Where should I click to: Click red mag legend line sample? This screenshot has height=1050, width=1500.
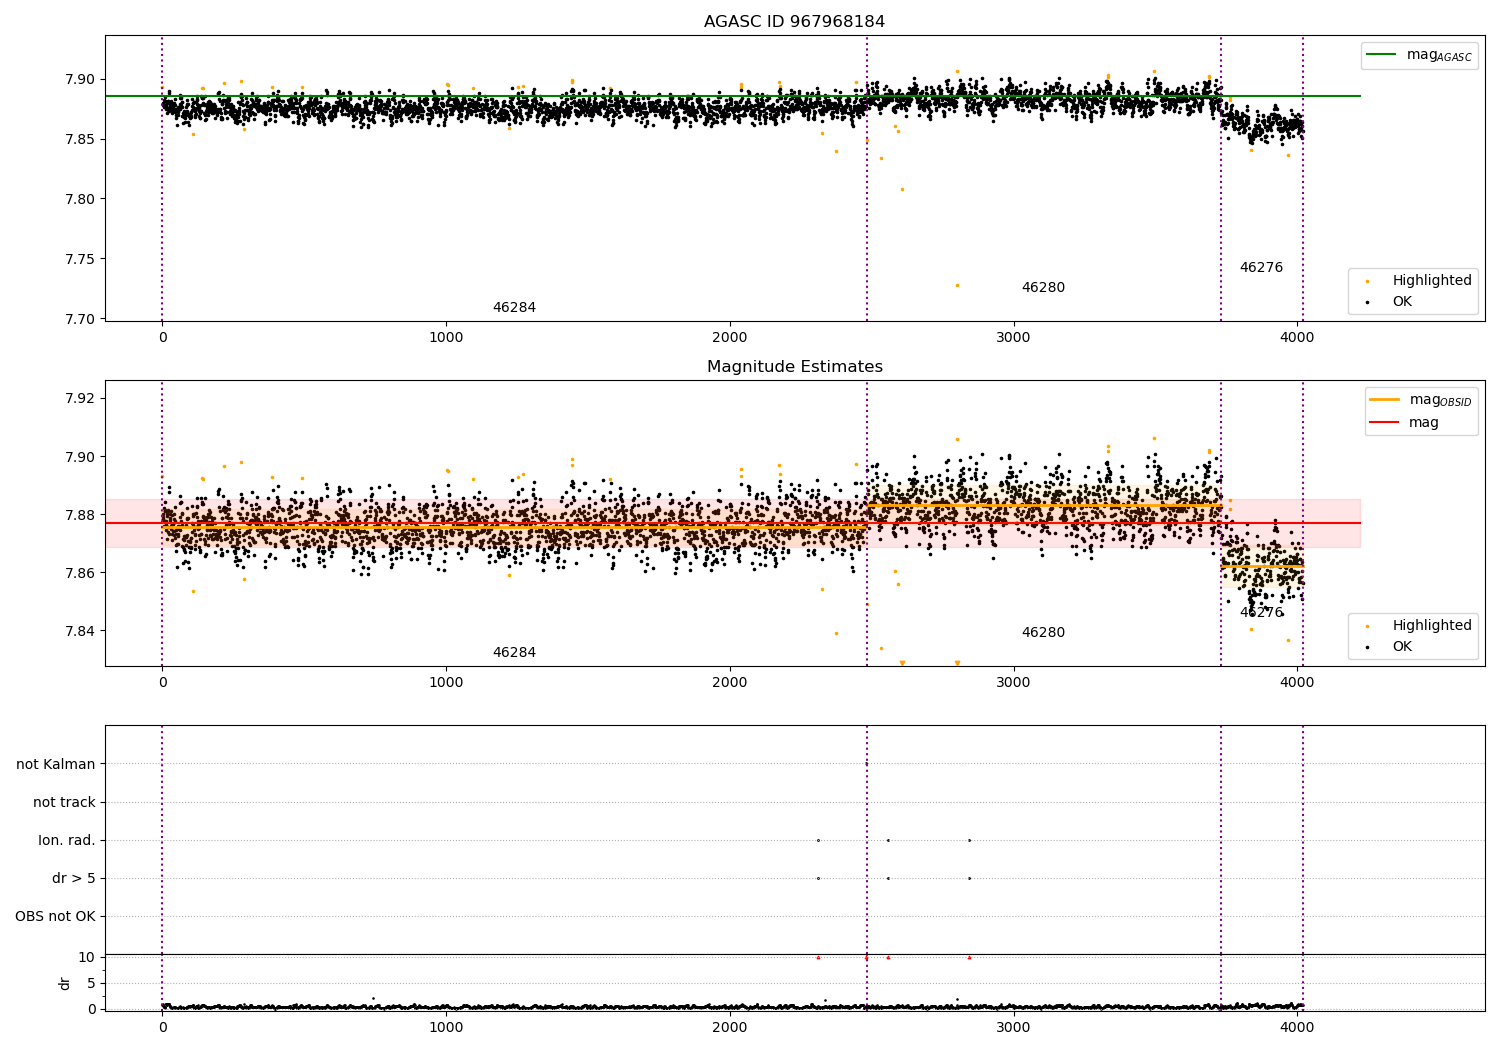click(x=1384, y=422)
